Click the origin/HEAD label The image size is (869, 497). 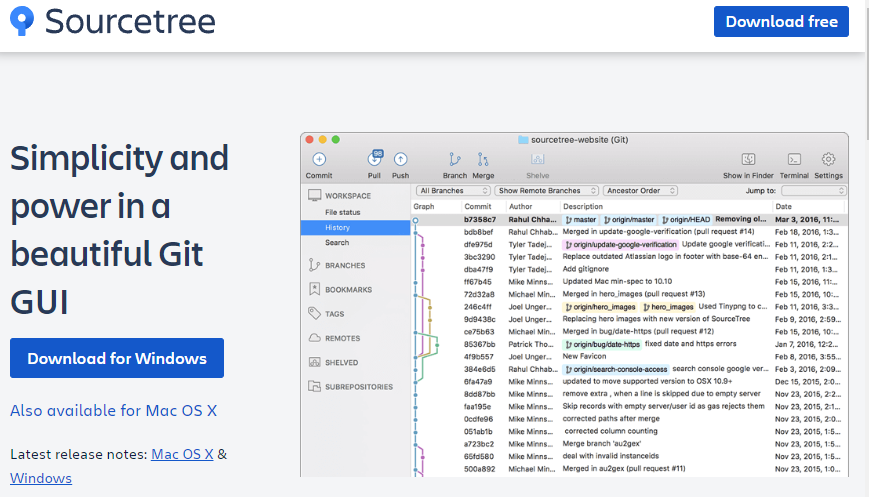(x=686, y=219)
